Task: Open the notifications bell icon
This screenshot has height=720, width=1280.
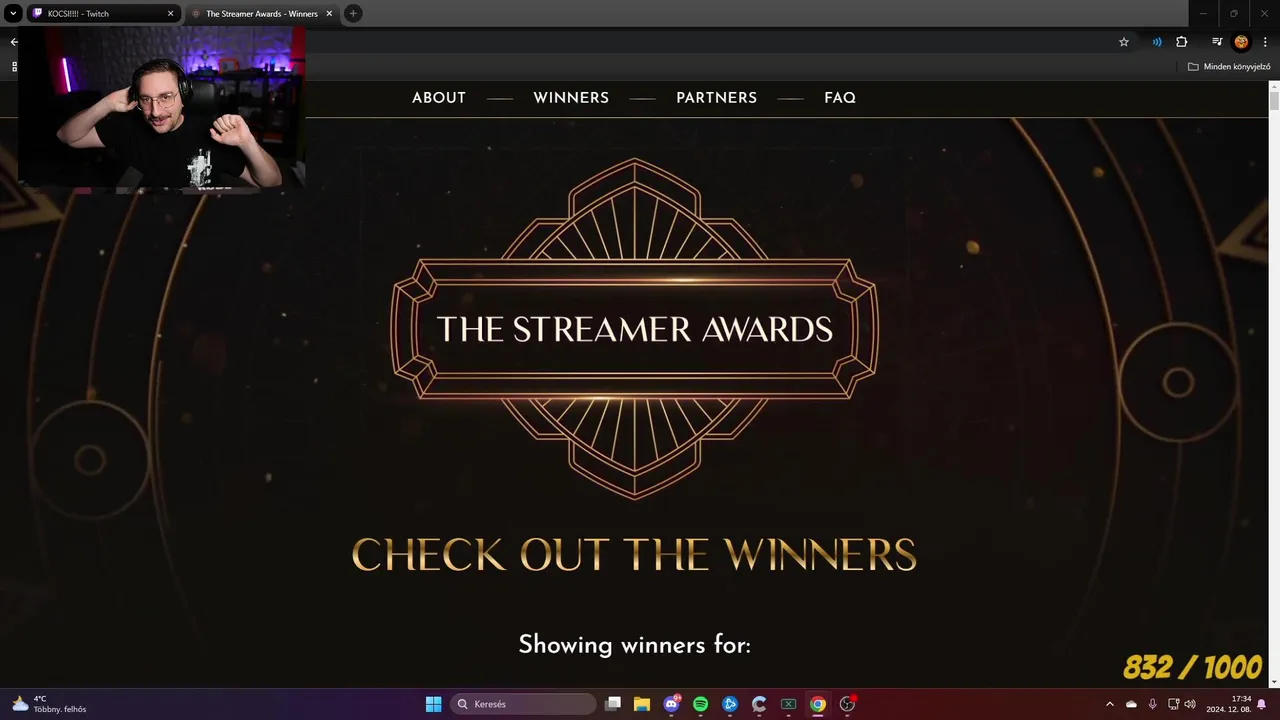Action: (x=1262, y=704)
